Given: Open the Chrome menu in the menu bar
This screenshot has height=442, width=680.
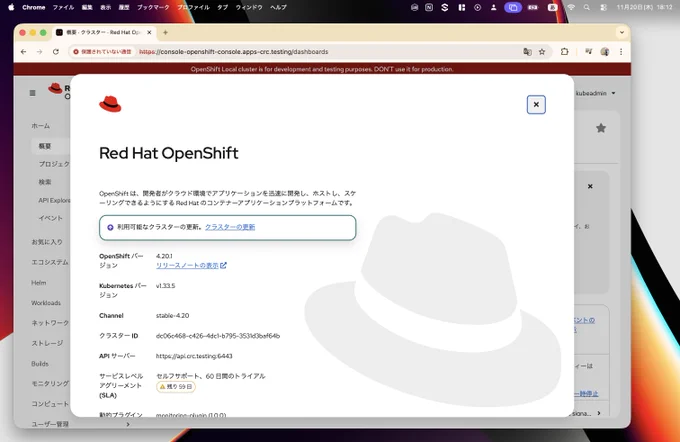Looking at the screenshot, I should click(x=33, y=7).
